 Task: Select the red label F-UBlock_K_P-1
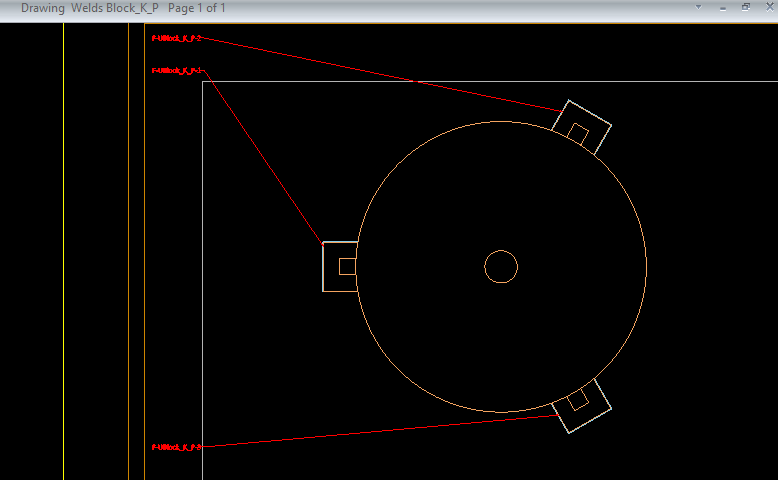[x=177, y=71]
